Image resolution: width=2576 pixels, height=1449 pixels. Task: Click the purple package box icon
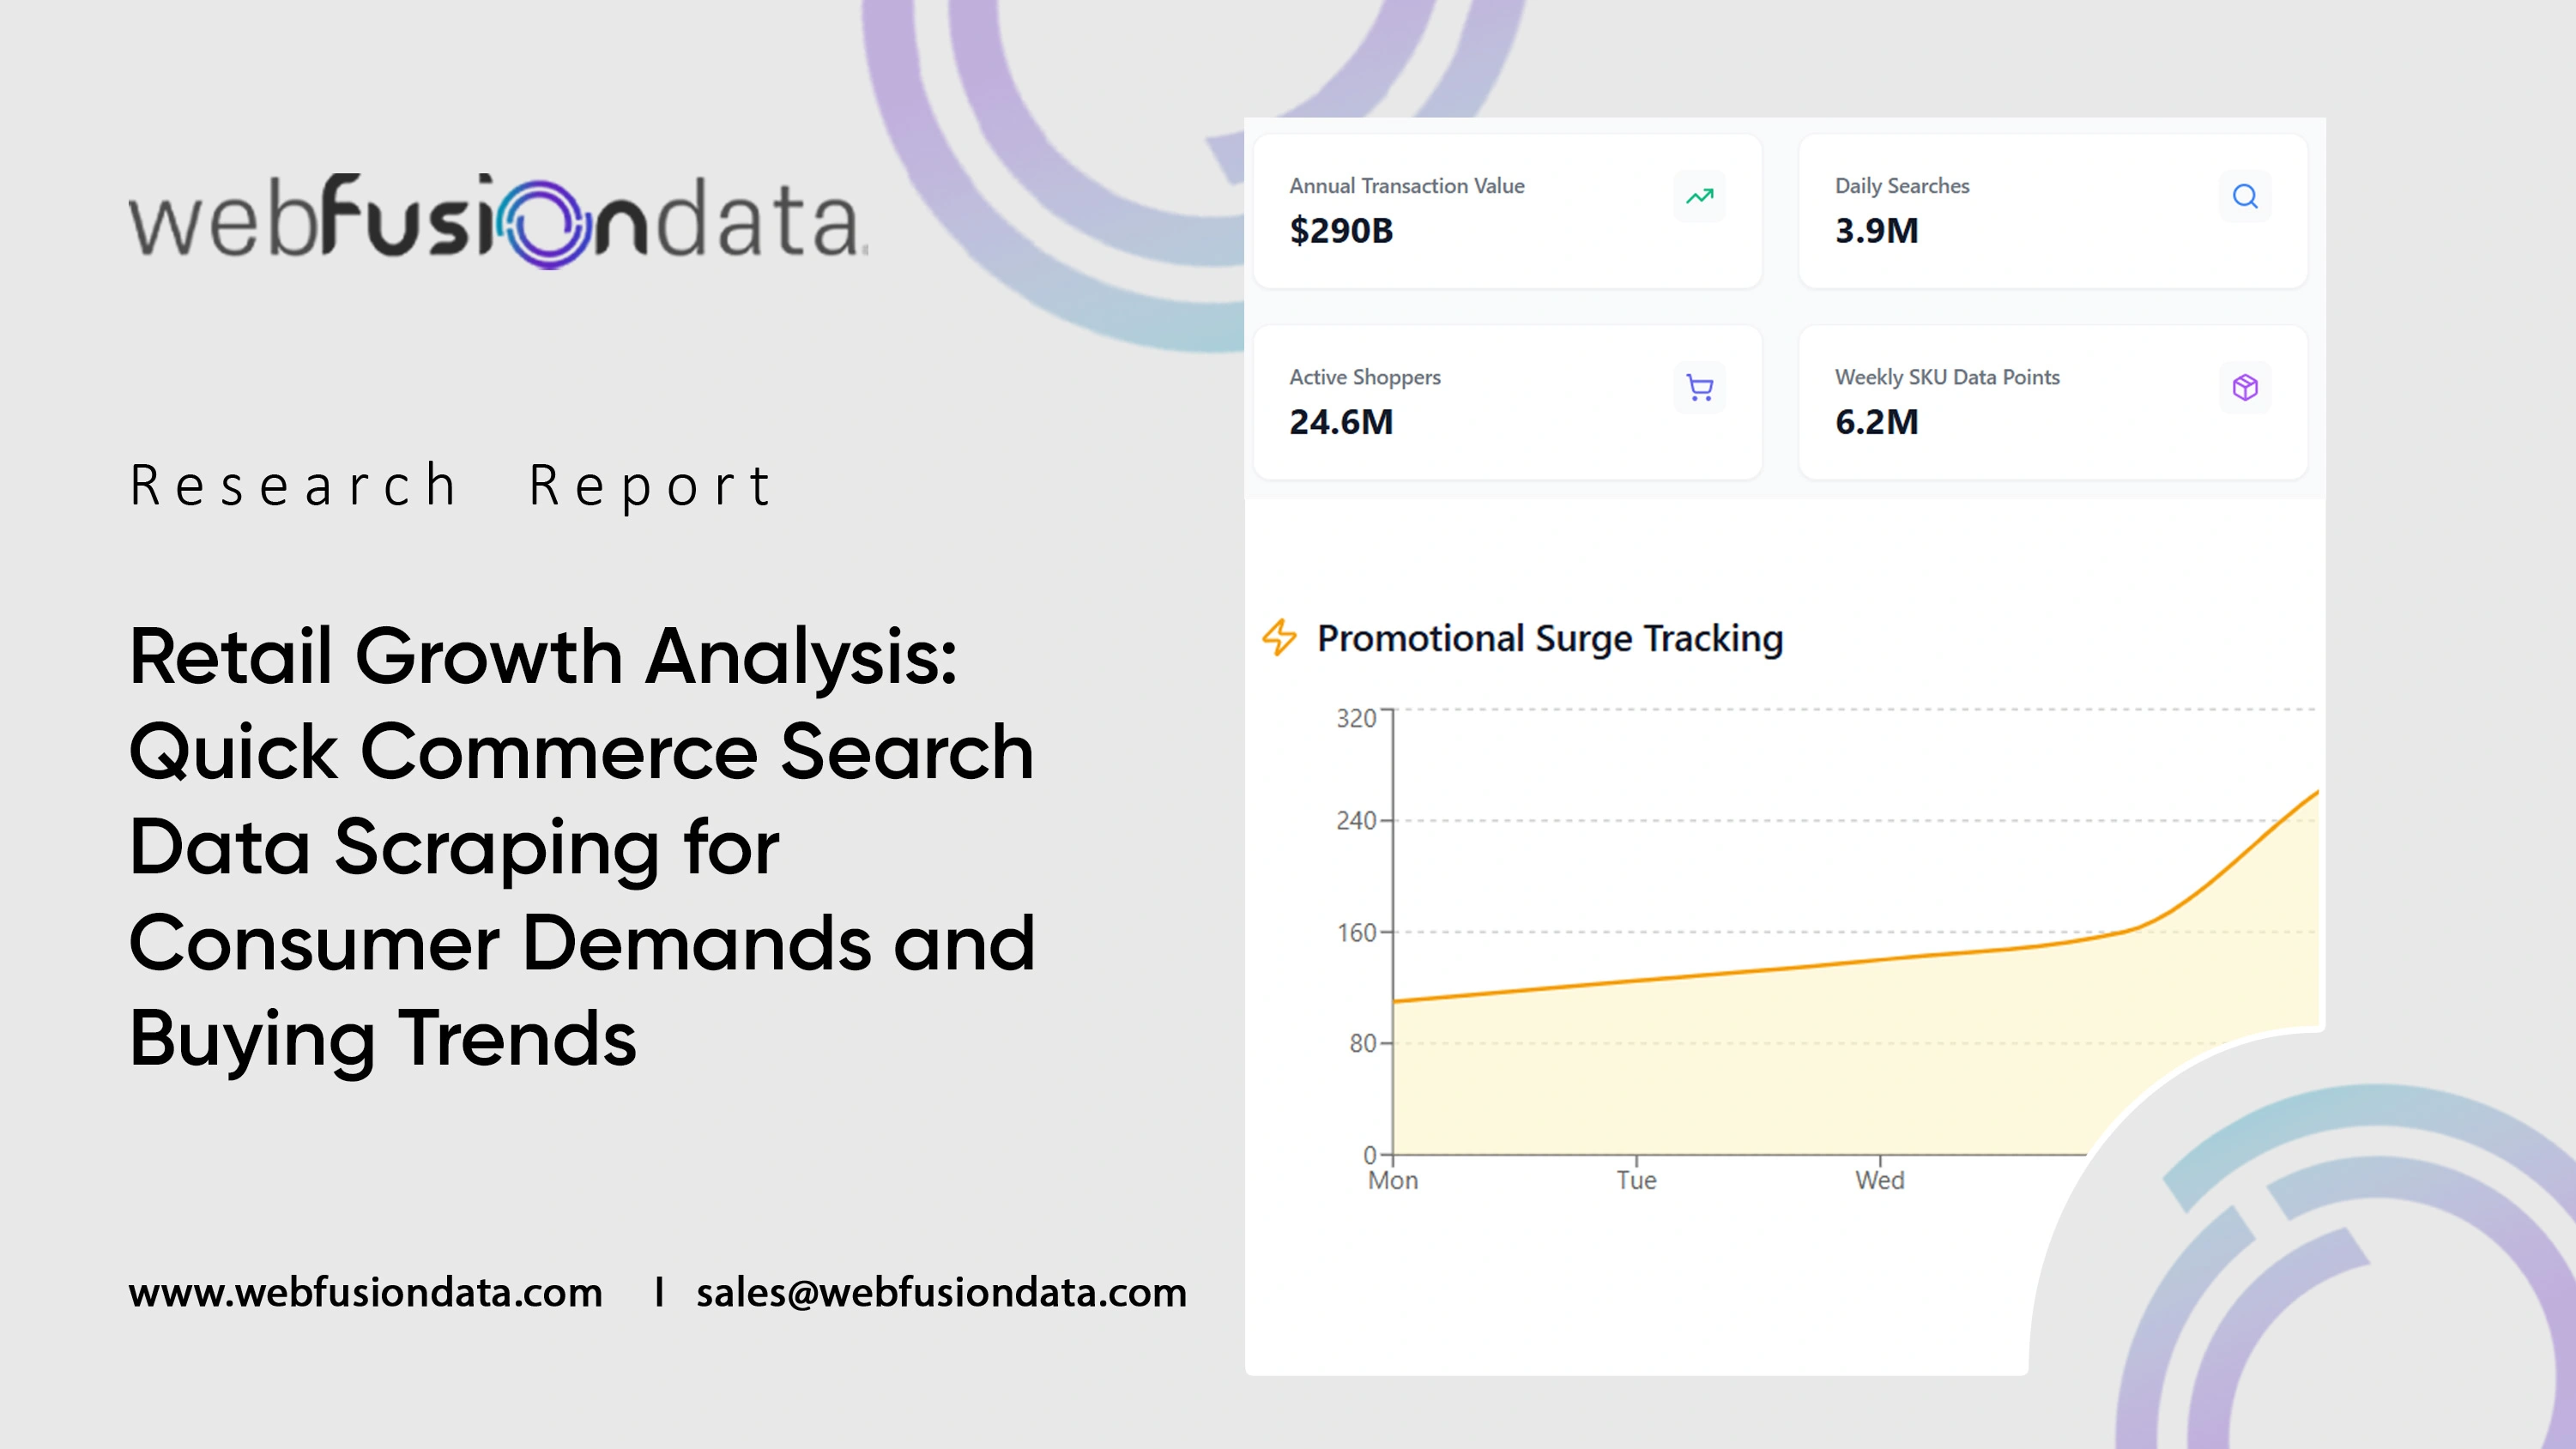tap(2245, 387)
